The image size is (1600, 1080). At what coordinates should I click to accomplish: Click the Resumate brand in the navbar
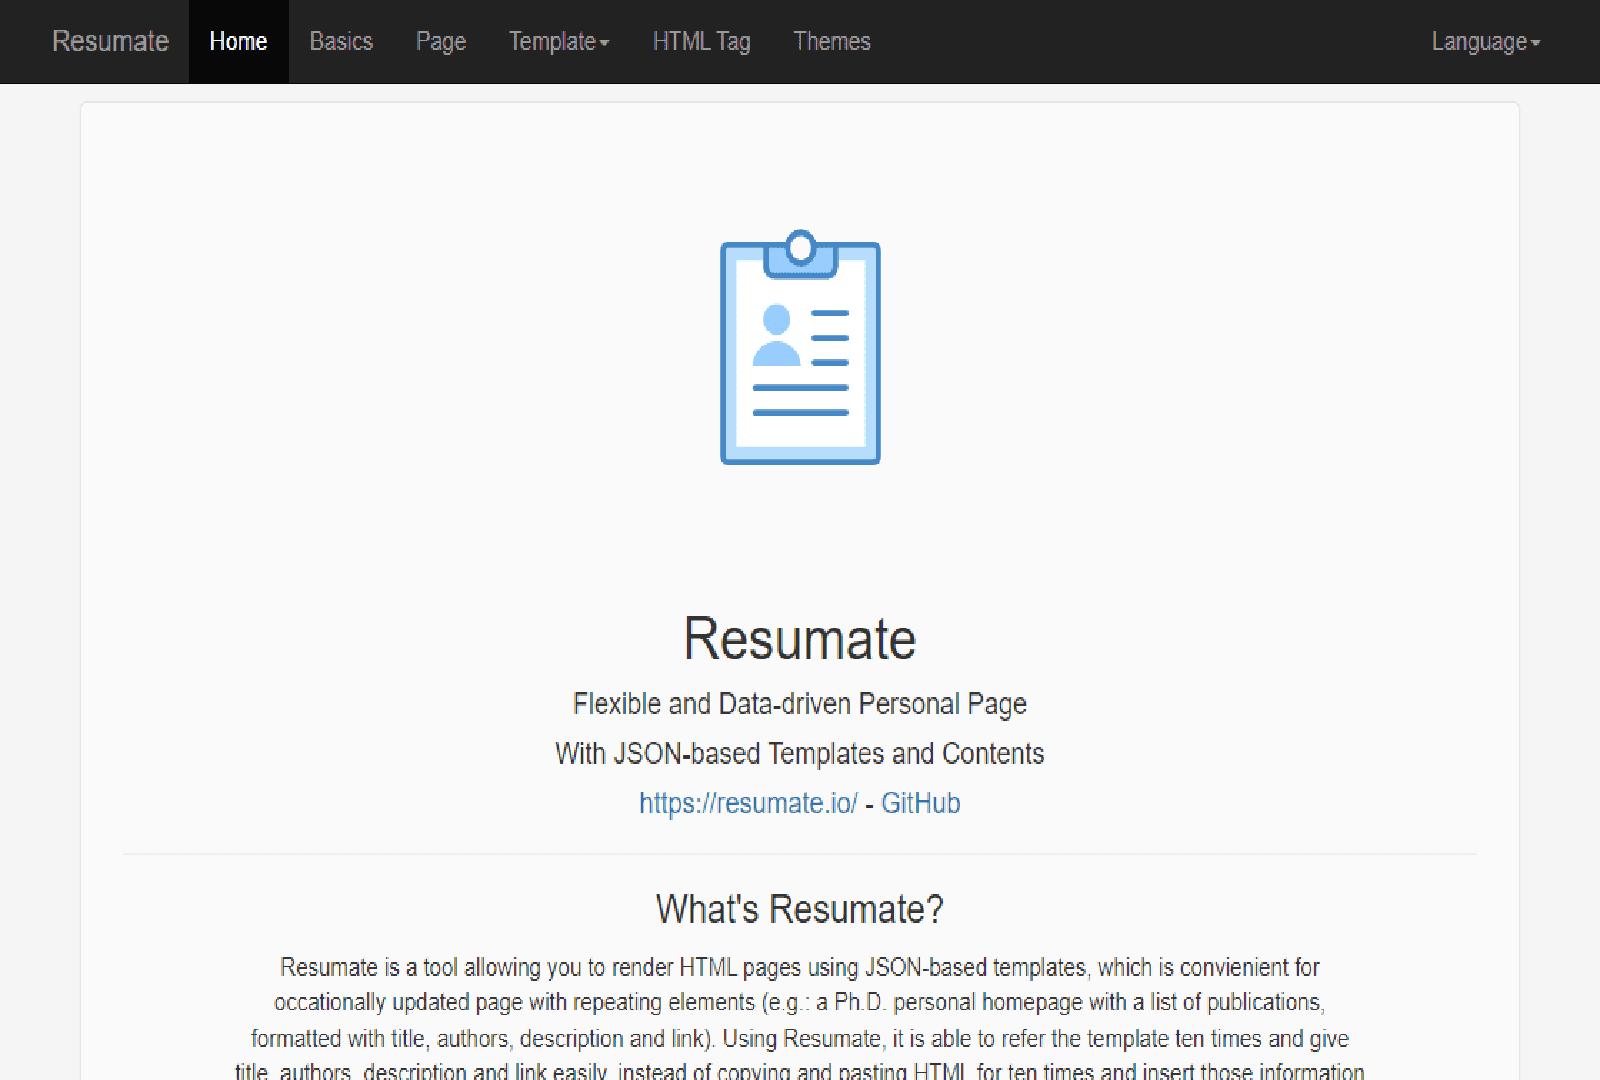click(x=110, y=41)
